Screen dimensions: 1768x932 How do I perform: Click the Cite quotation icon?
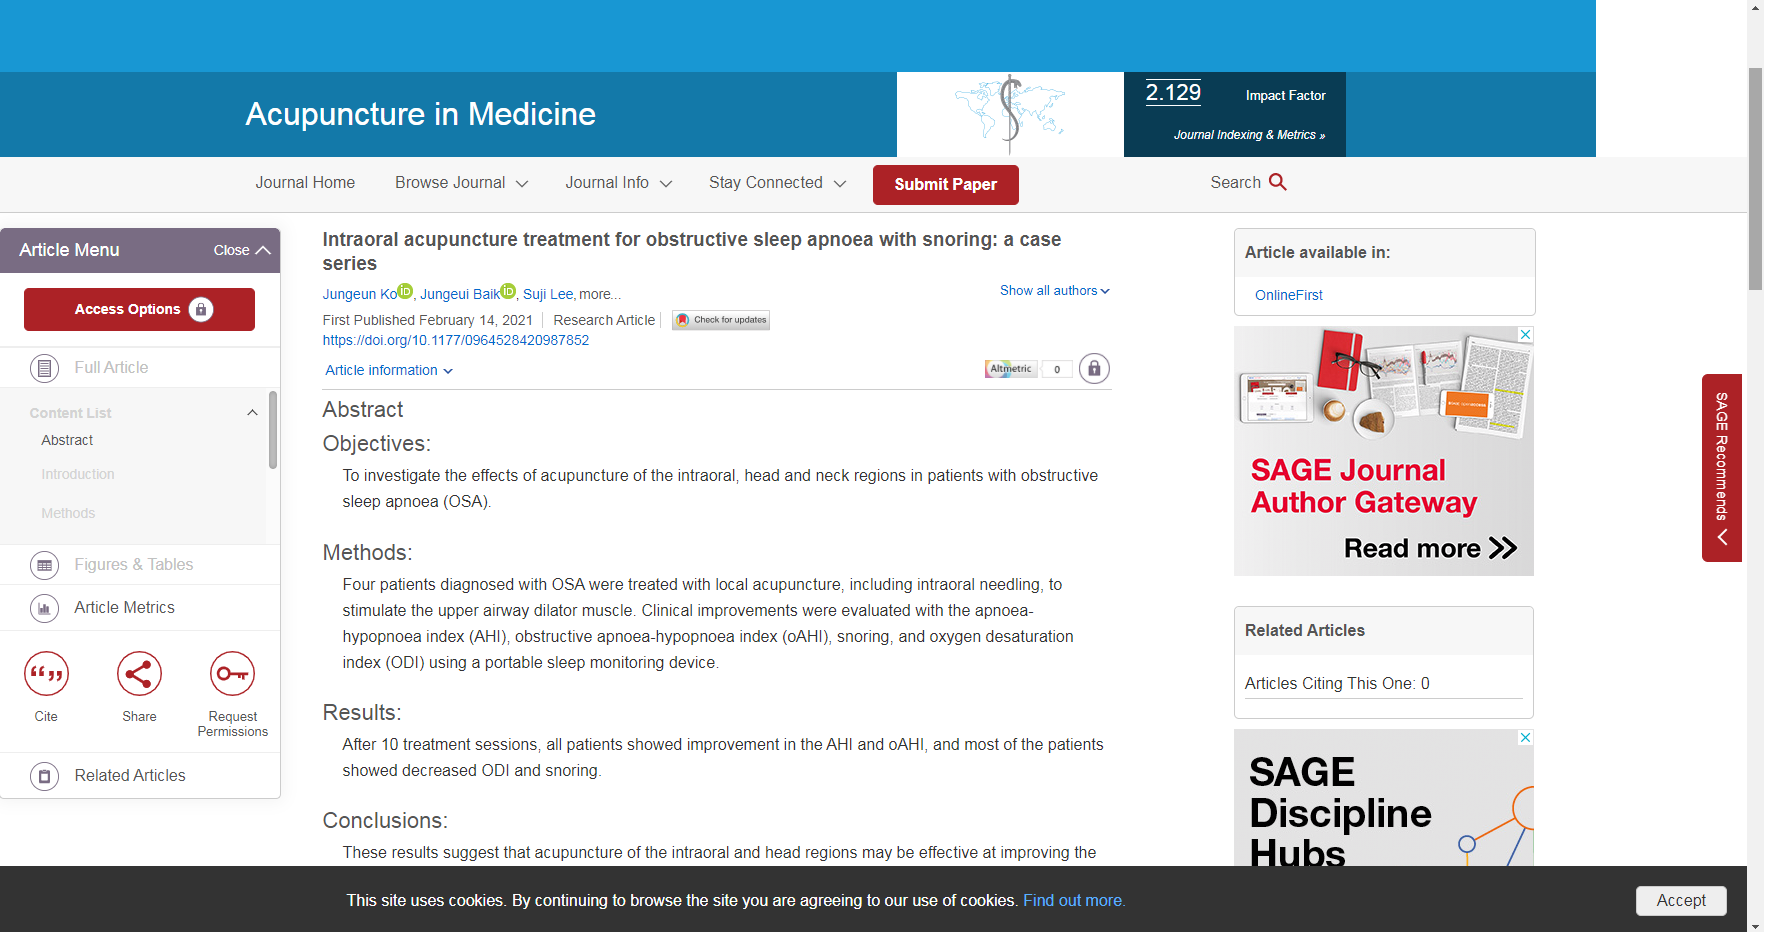46,674
